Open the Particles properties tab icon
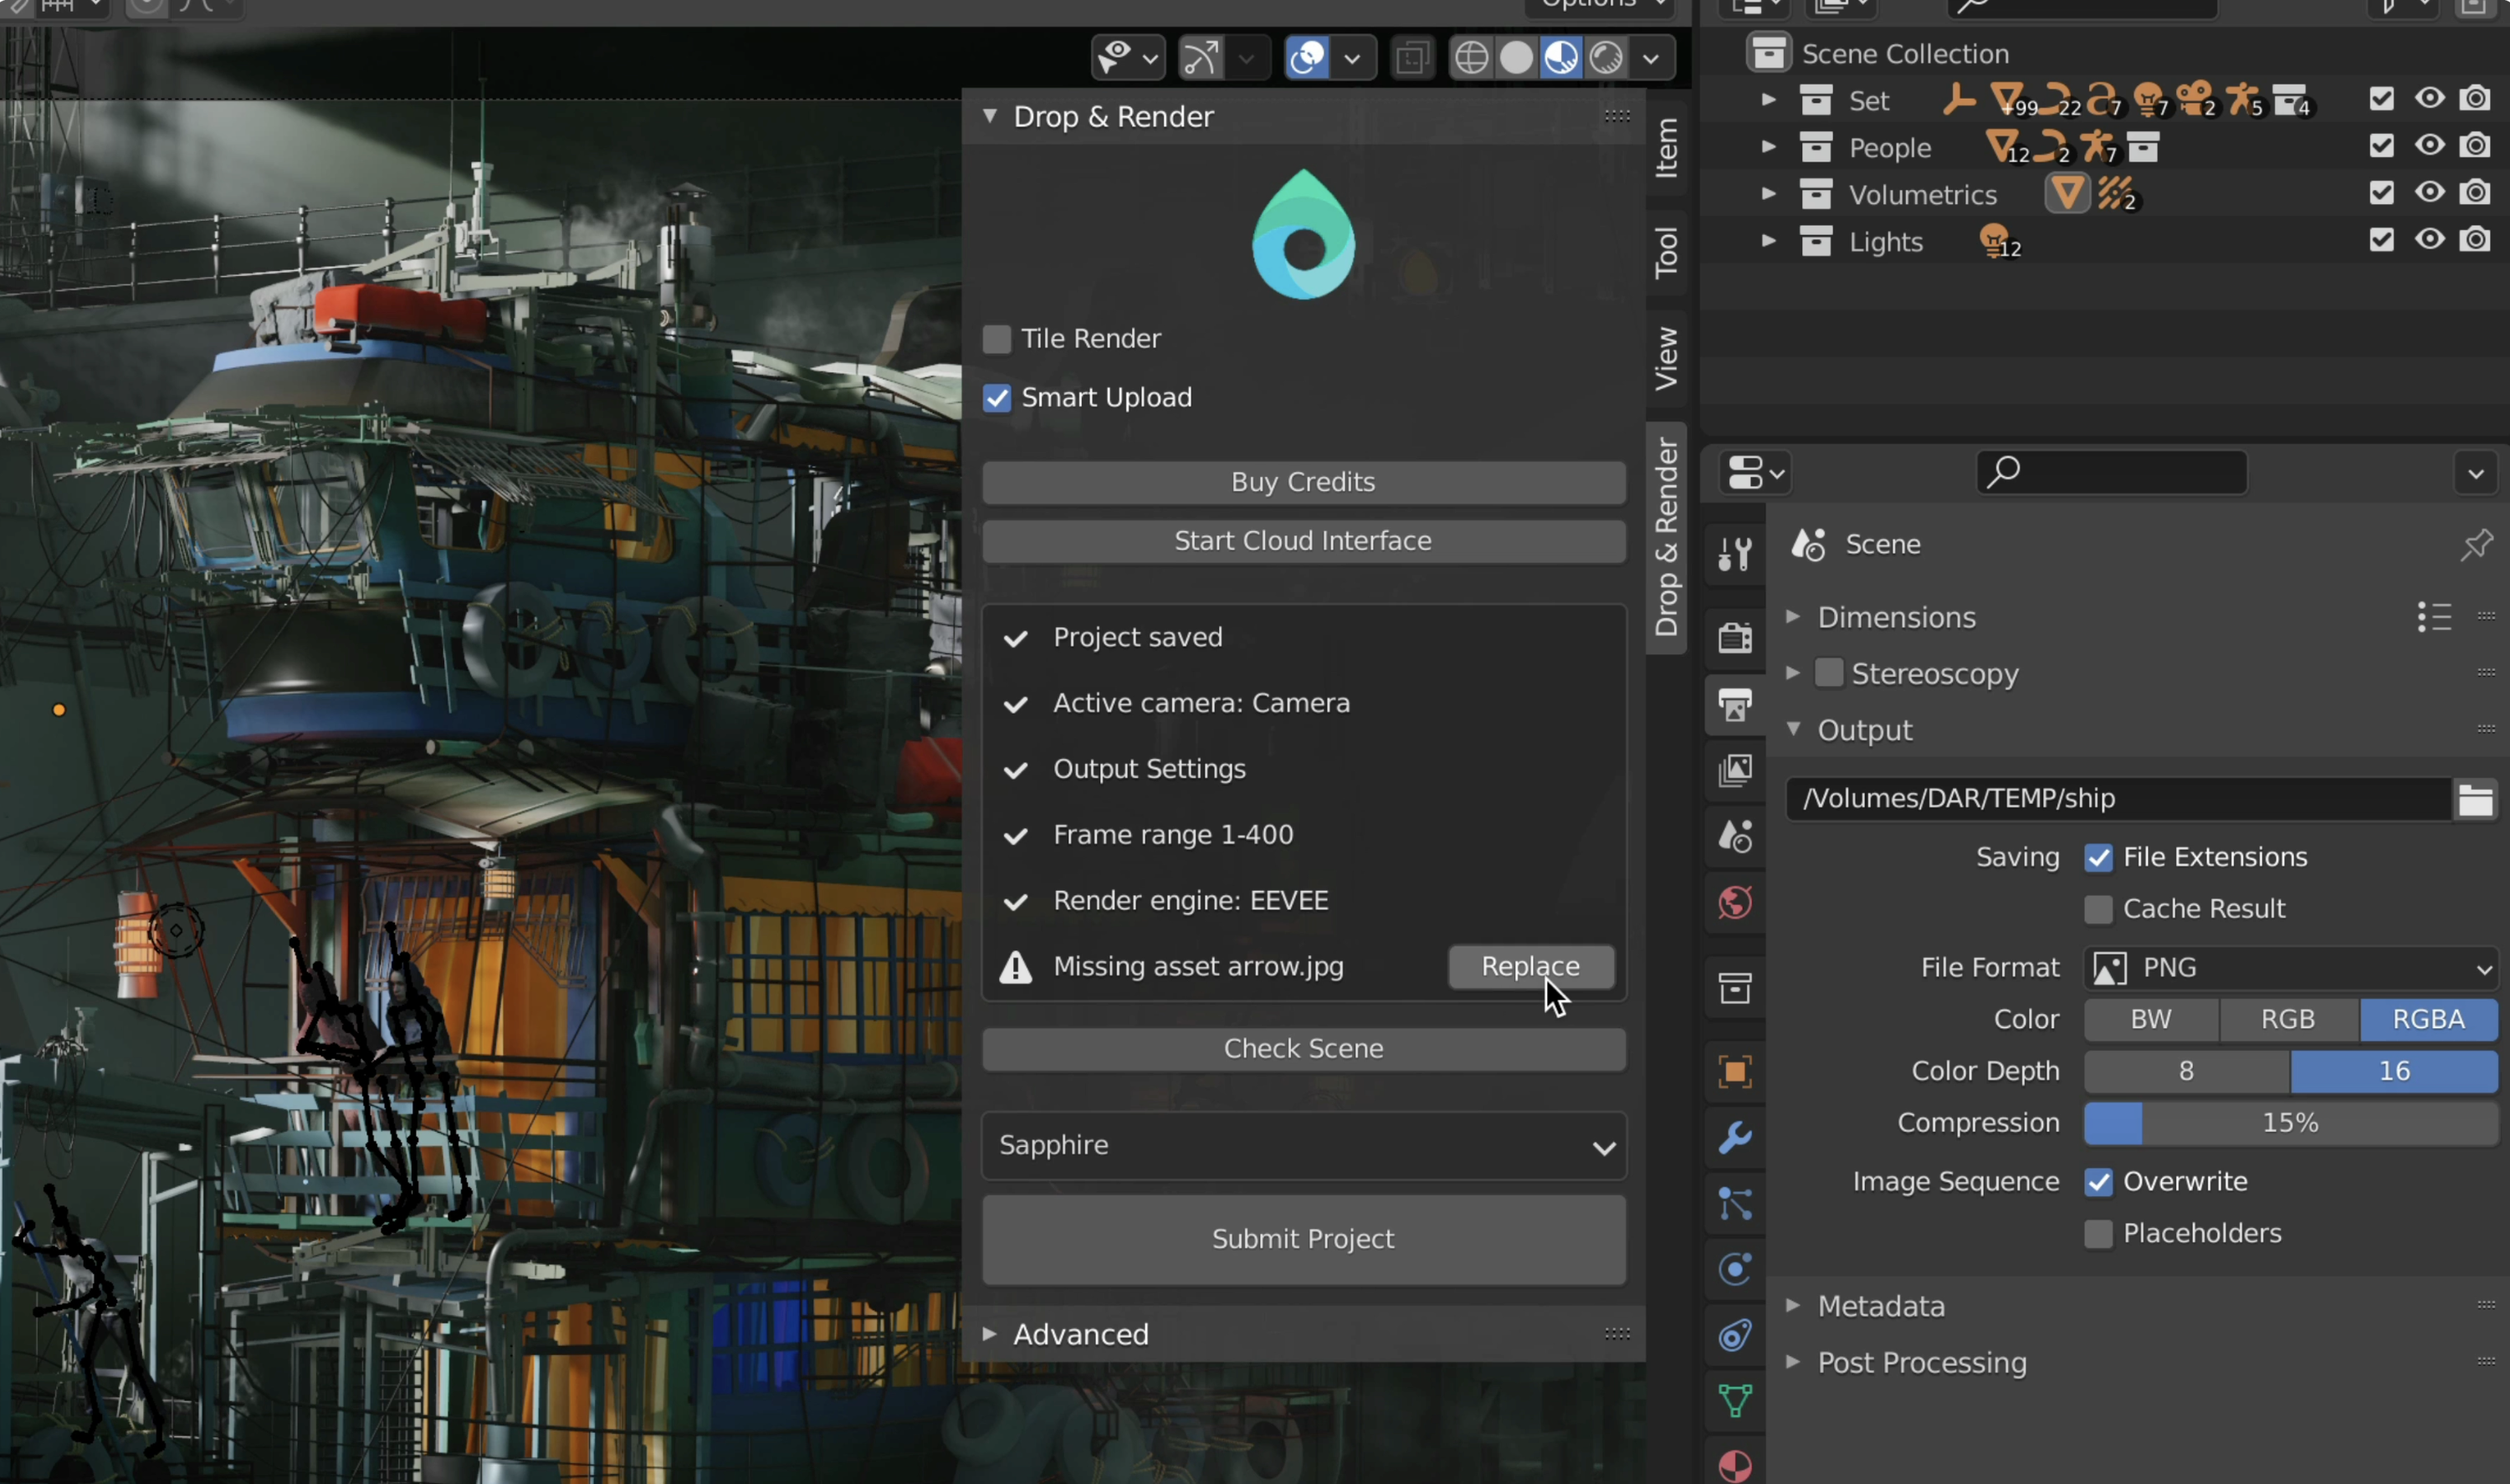This screenshot has height=1484, width=2510. pyautogui.click(x=1735, y=1203)
